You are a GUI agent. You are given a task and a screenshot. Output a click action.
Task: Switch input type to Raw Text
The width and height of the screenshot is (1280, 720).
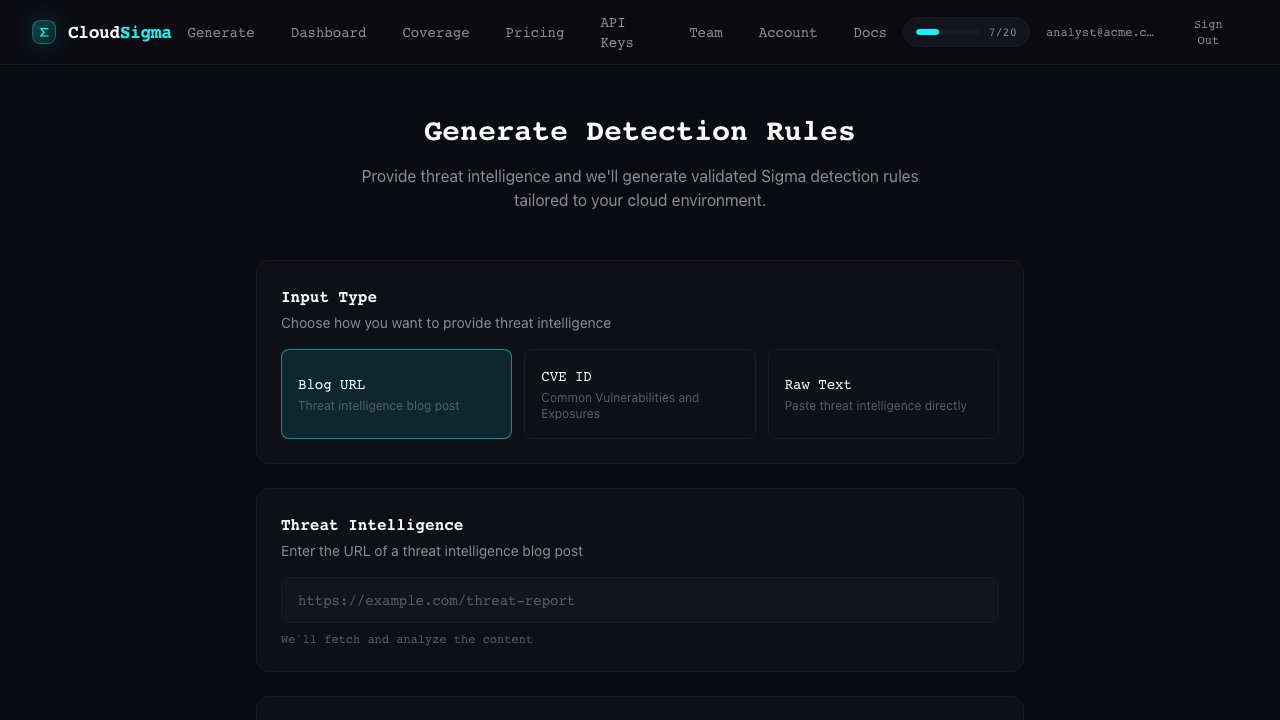(x=883, y=394)
